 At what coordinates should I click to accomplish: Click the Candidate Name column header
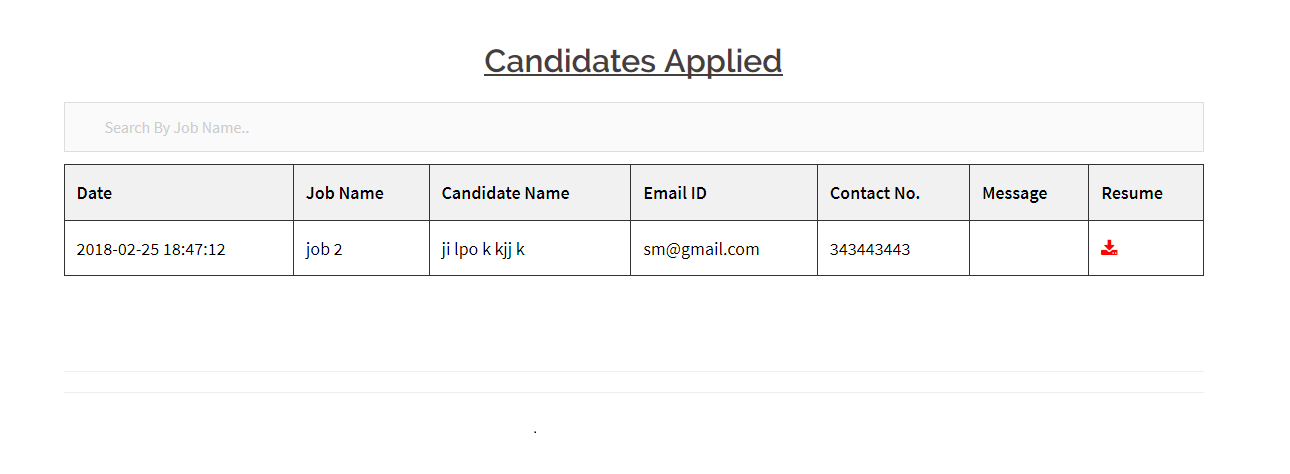[505, 193]
